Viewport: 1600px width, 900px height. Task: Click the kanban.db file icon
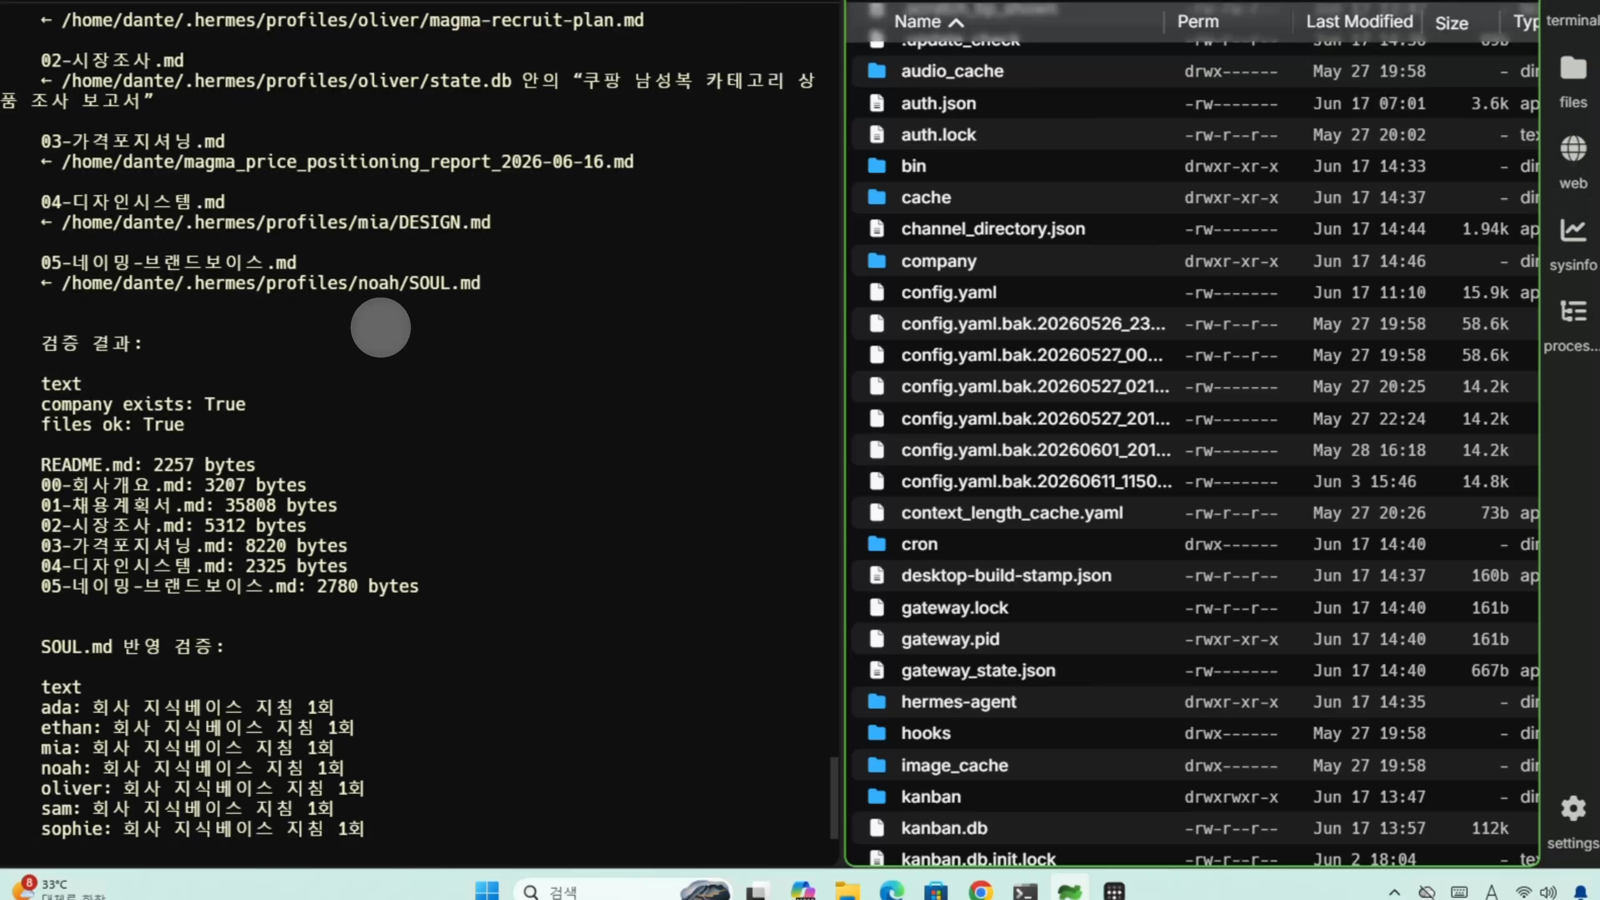[x=877, y=828]
